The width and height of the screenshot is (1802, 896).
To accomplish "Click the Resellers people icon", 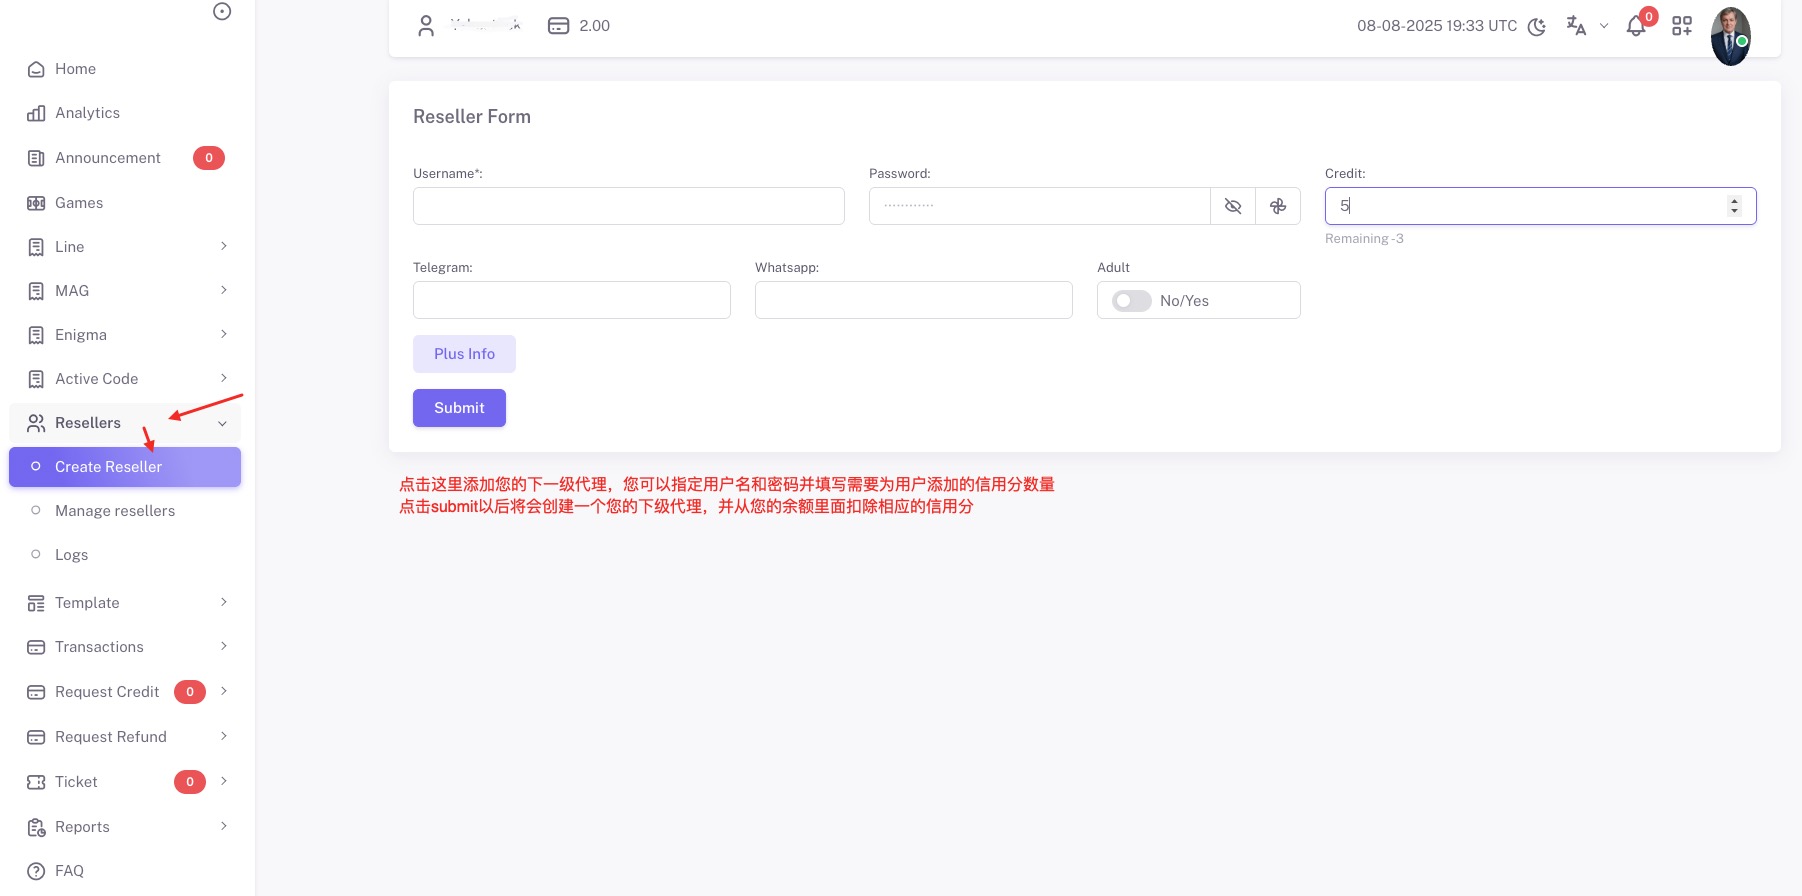I will 36,423.
